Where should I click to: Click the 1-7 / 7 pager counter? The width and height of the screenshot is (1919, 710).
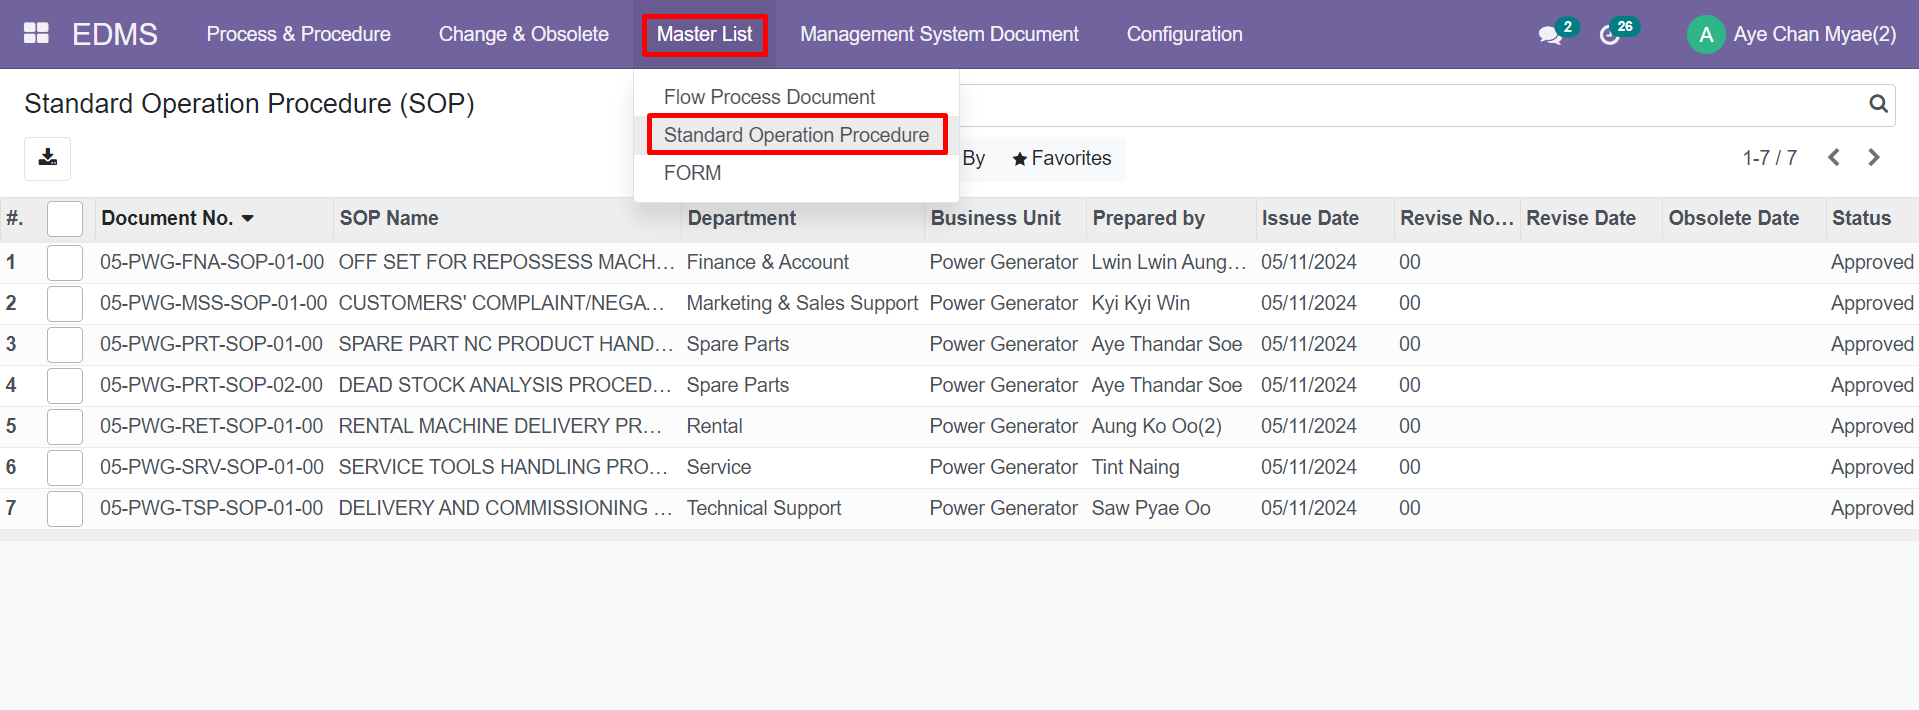(x=1769, y=158)
